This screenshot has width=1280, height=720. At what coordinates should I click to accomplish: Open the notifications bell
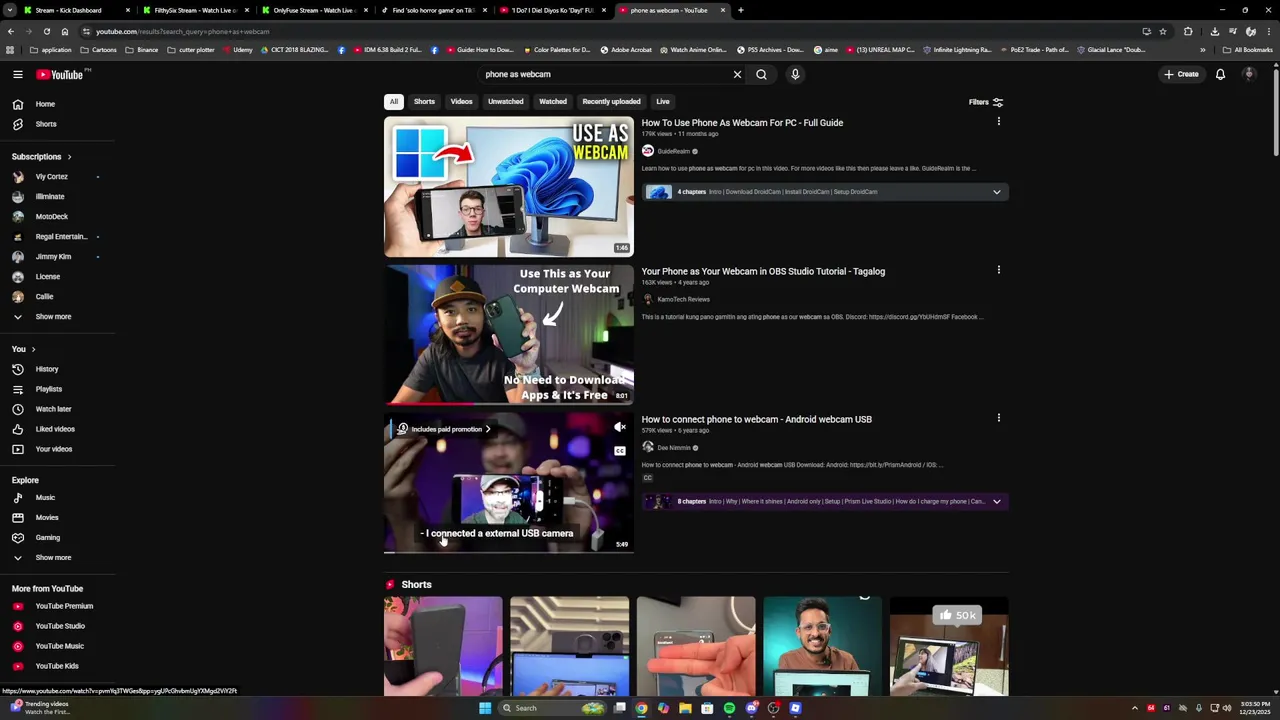(x=1220, y=74)
